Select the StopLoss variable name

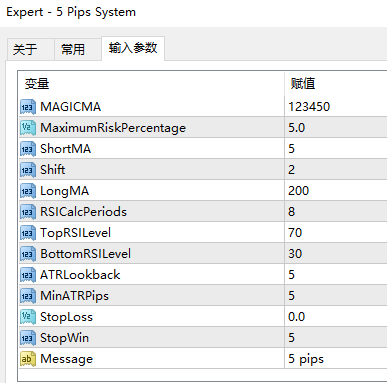tap(66, 317)
